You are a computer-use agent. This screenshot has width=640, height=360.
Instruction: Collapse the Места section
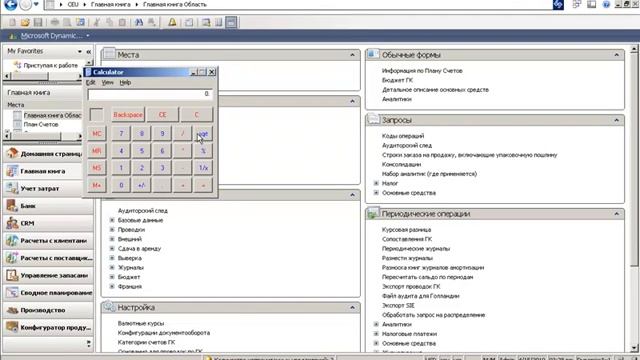click(352, 55)
